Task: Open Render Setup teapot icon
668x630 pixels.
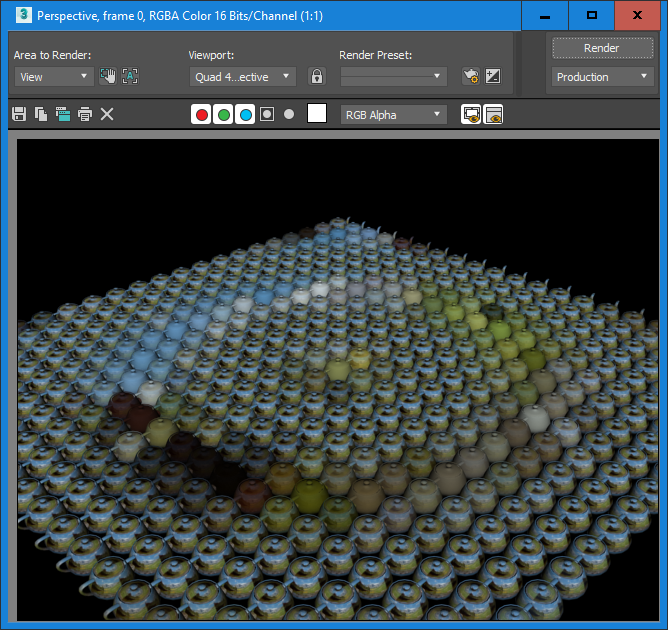Action: (x=471, y=77)
